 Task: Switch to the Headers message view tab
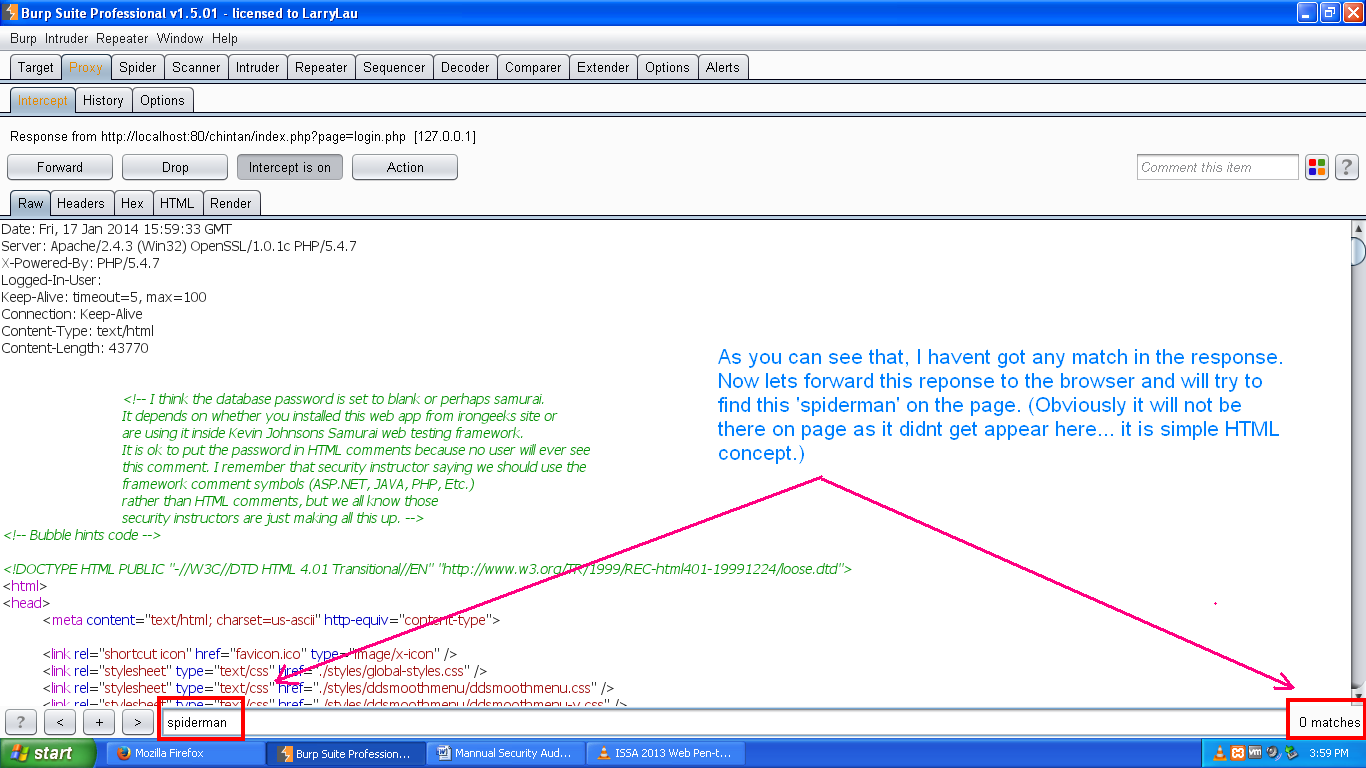point(81,203)
